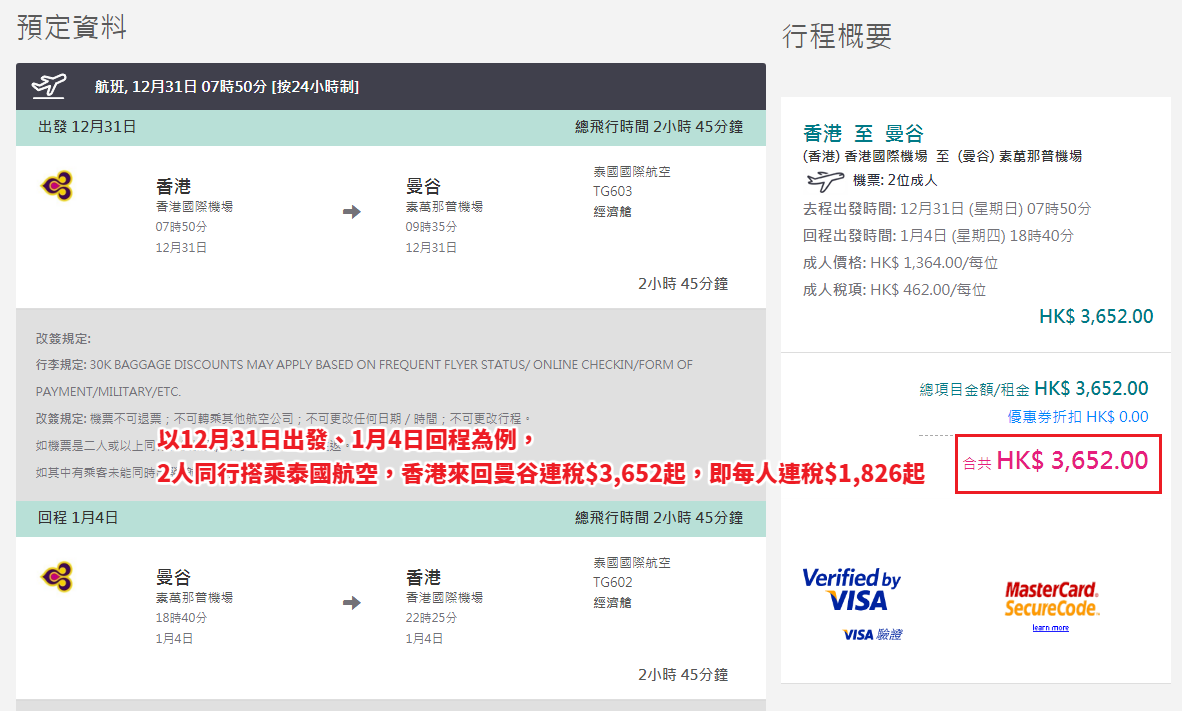Click the airplane icon in the dark flight header
This screenshot has width=1182, height=711.
49,86
